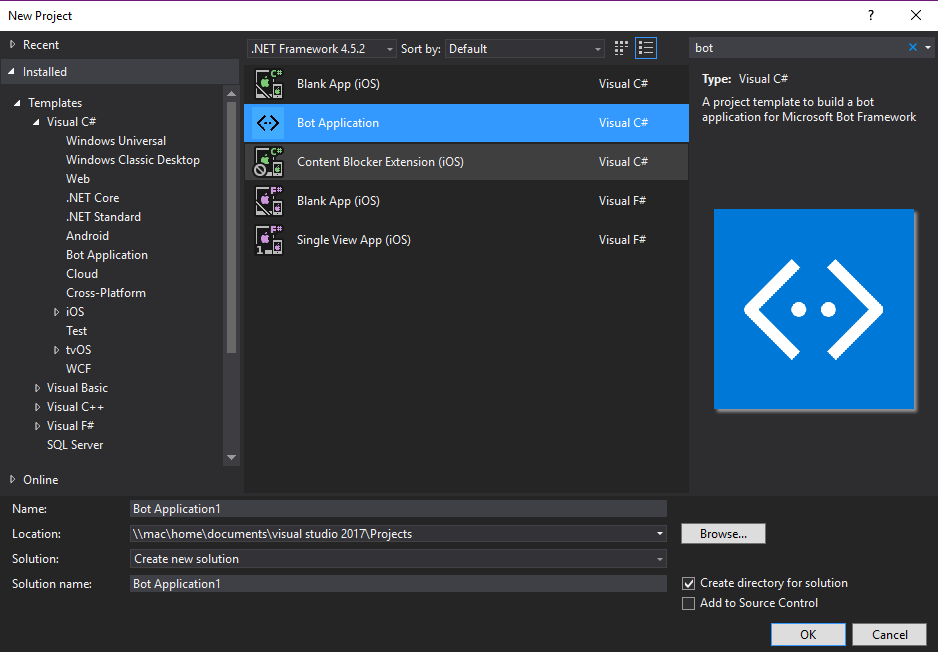Switch to medium icons list view
Viewport: 938px width, 652px height.
(x=646, y=48)
